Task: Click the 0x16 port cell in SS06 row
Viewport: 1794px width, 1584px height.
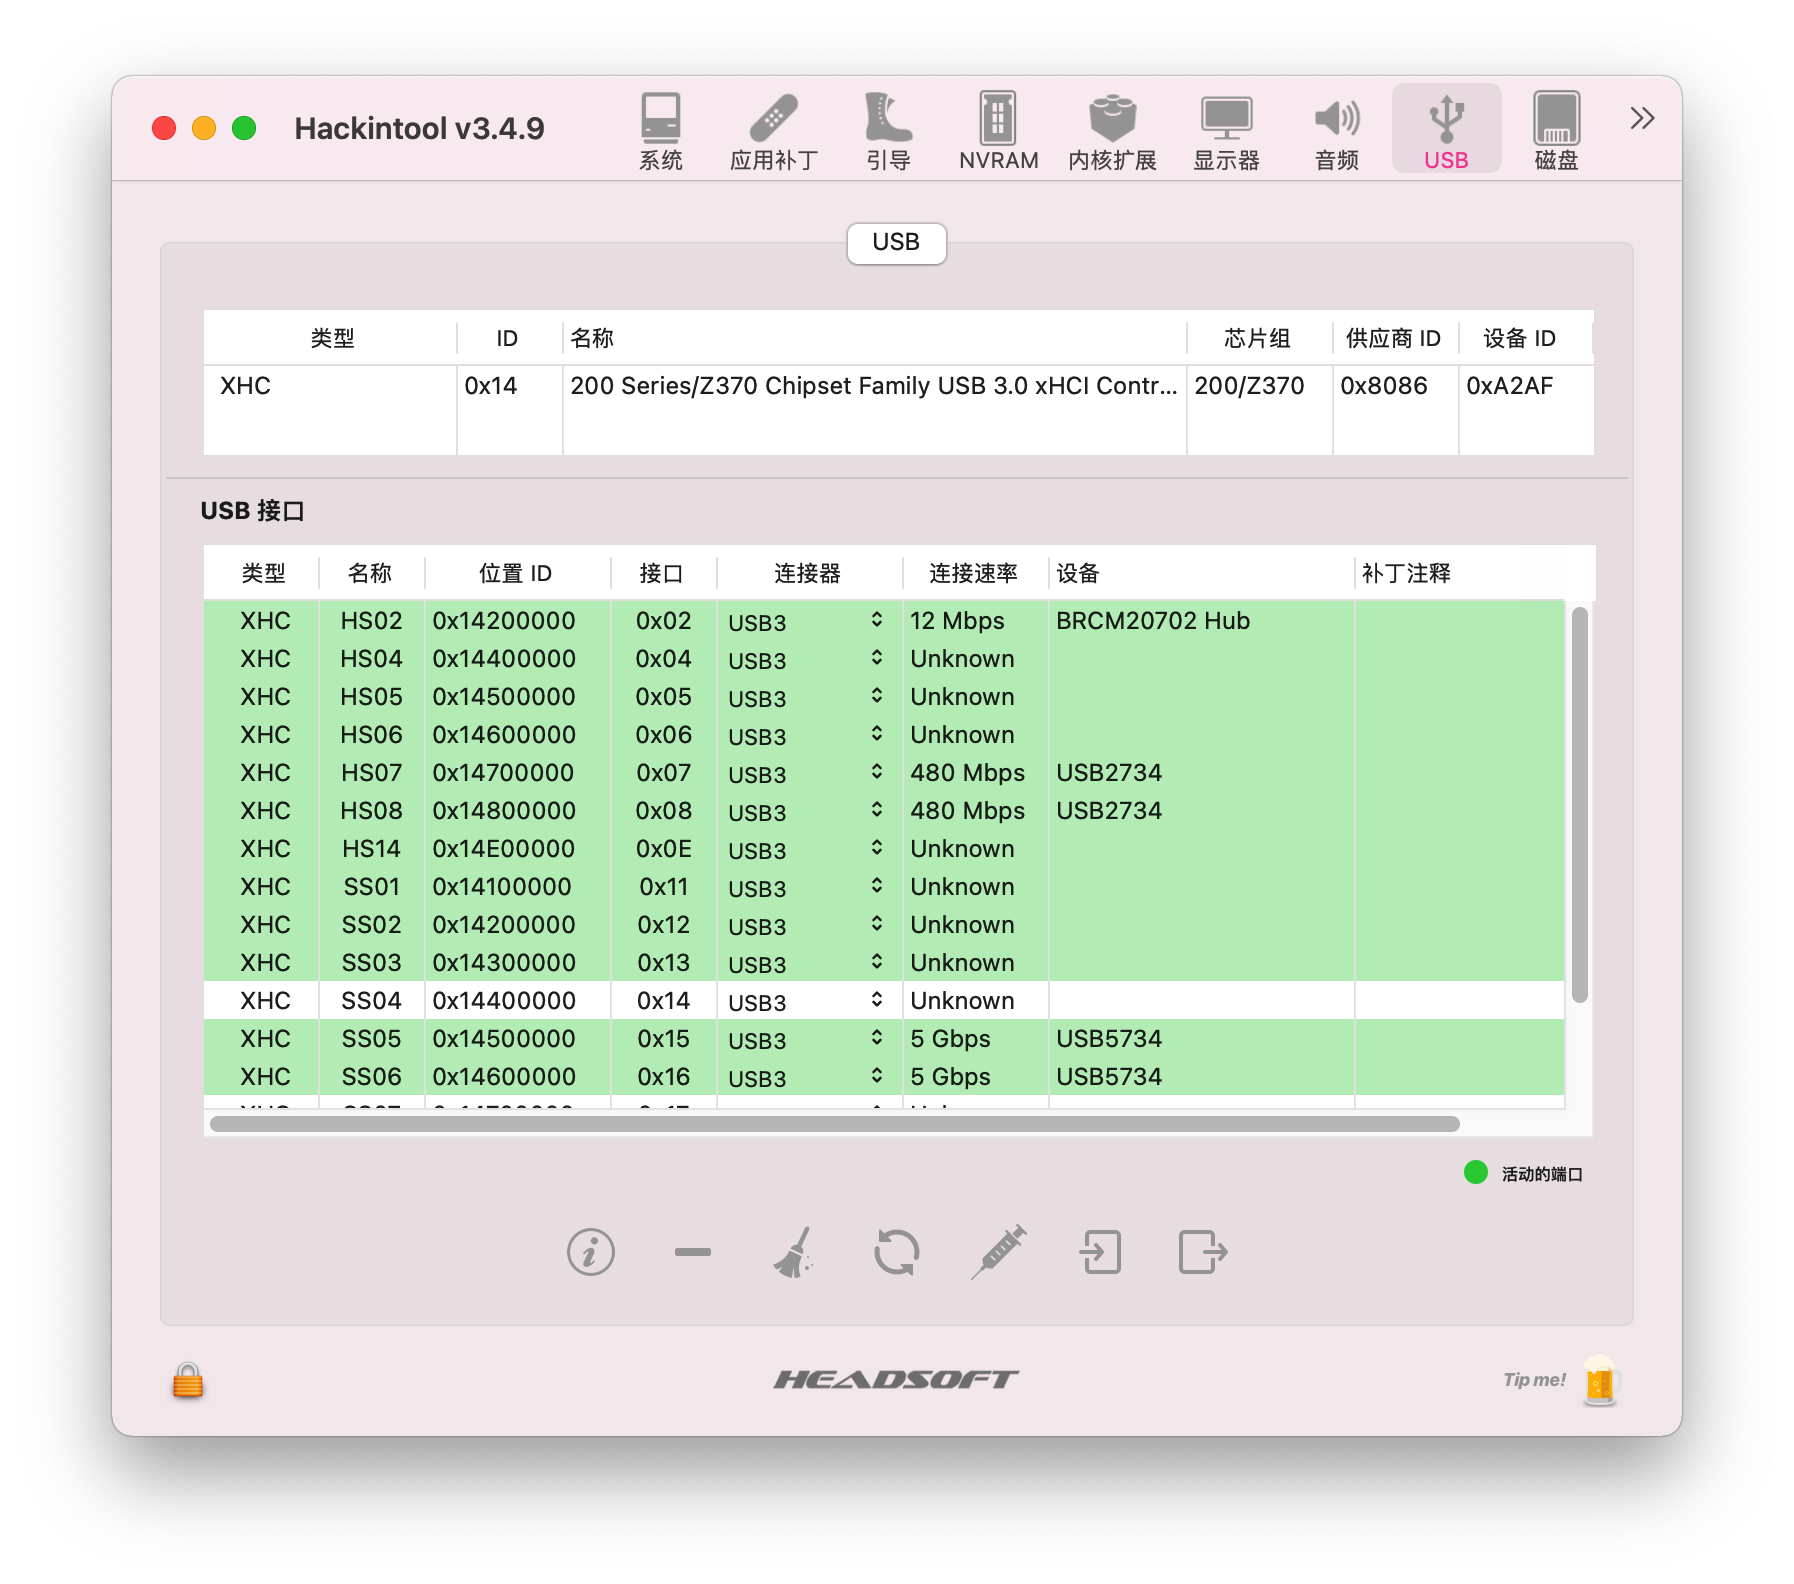Action: 663,1077
